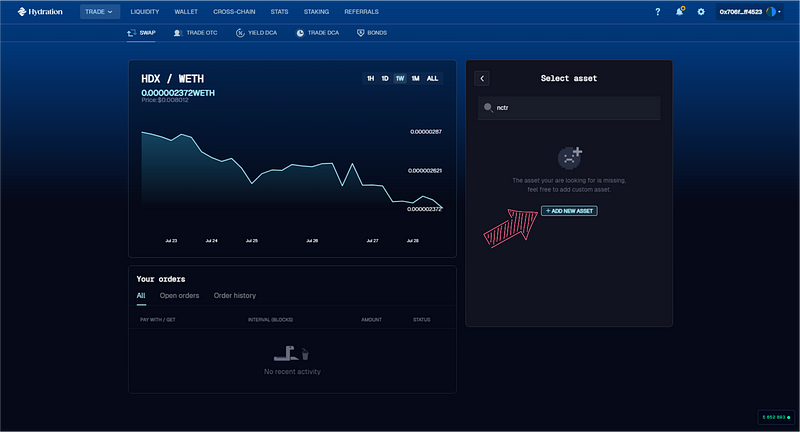The height and width of the screenshot is (432, 800).
Task: Click the Select asset heading
Action: tap(568, 79)
